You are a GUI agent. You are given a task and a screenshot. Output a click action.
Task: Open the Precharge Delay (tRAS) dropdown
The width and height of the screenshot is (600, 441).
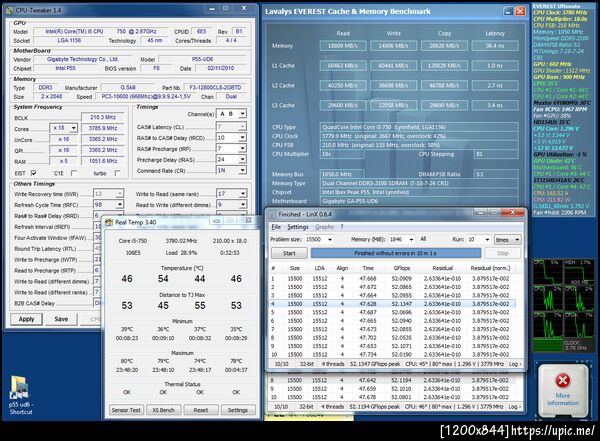242,160
